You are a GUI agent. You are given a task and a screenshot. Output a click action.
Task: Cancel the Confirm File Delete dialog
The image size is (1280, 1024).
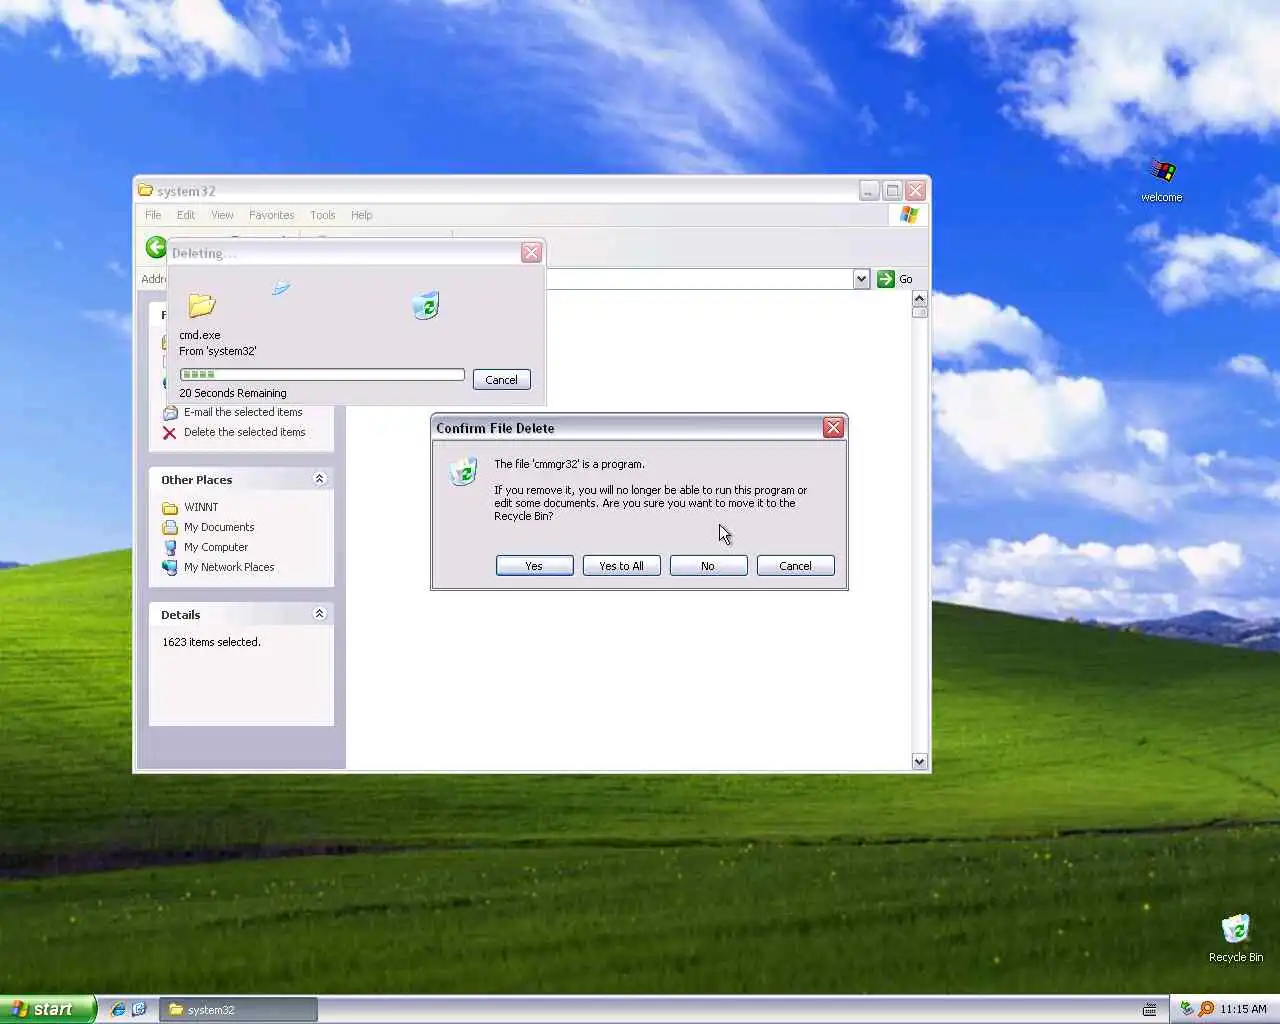[x=795, y=566]
